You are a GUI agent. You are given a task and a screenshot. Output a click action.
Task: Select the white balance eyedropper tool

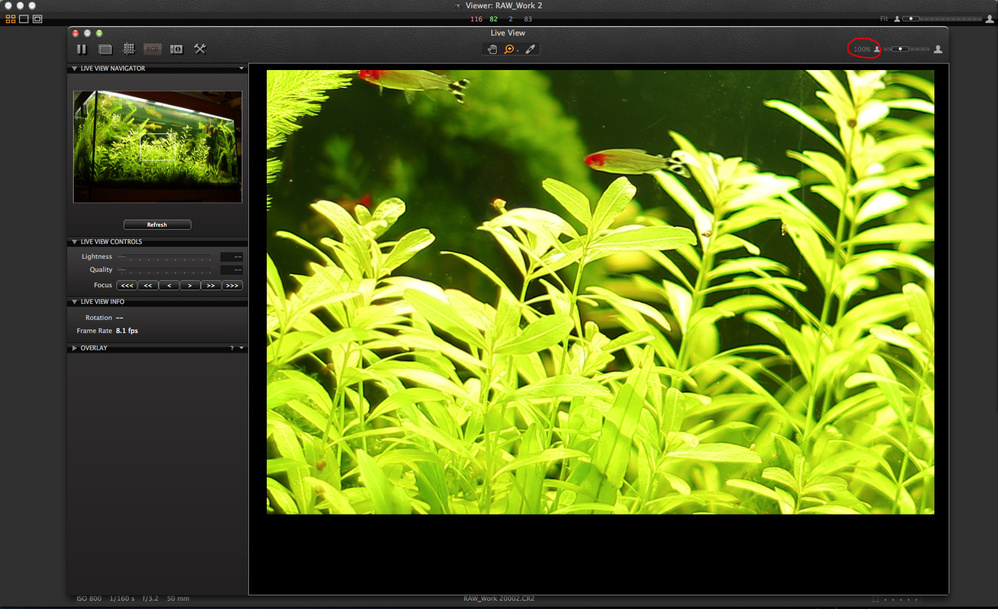(x=530, y=49)
